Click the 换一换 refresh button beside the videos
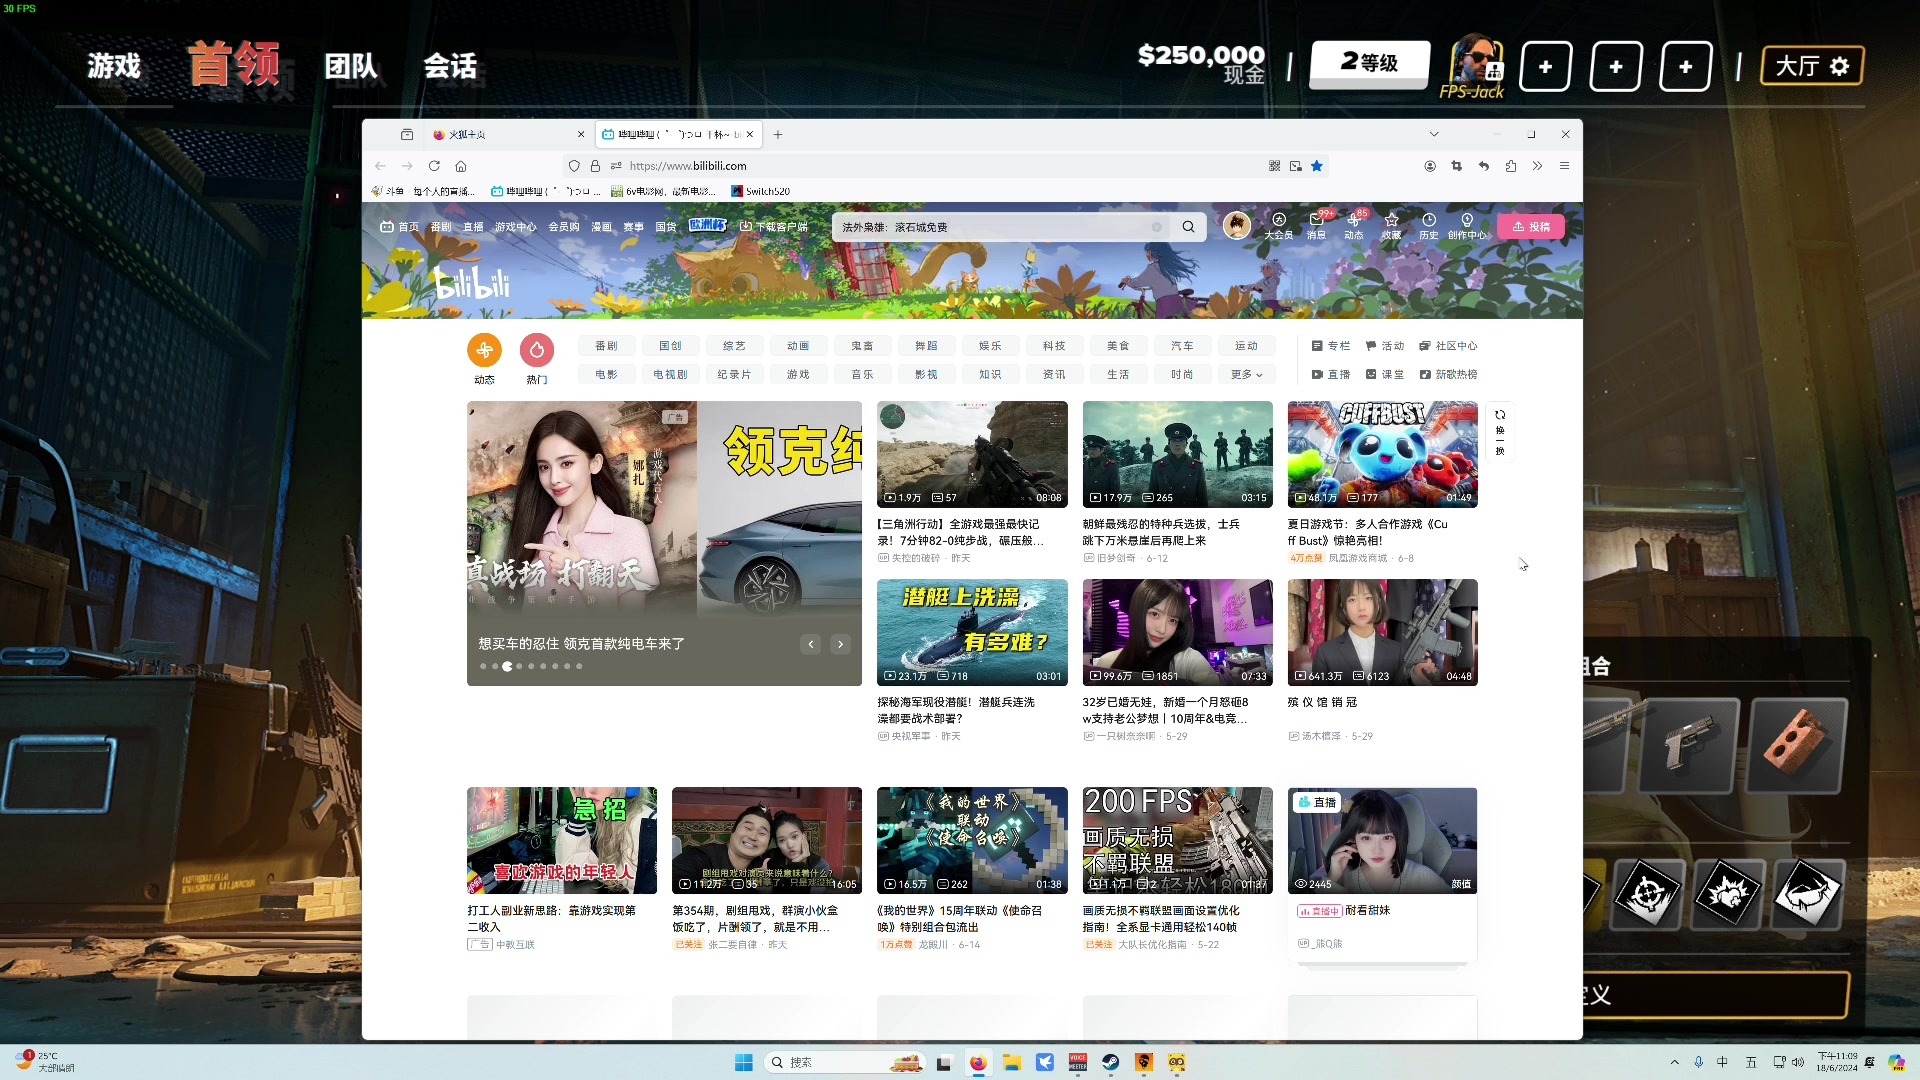The image size is (1920, 1080). click(1500, 432)
